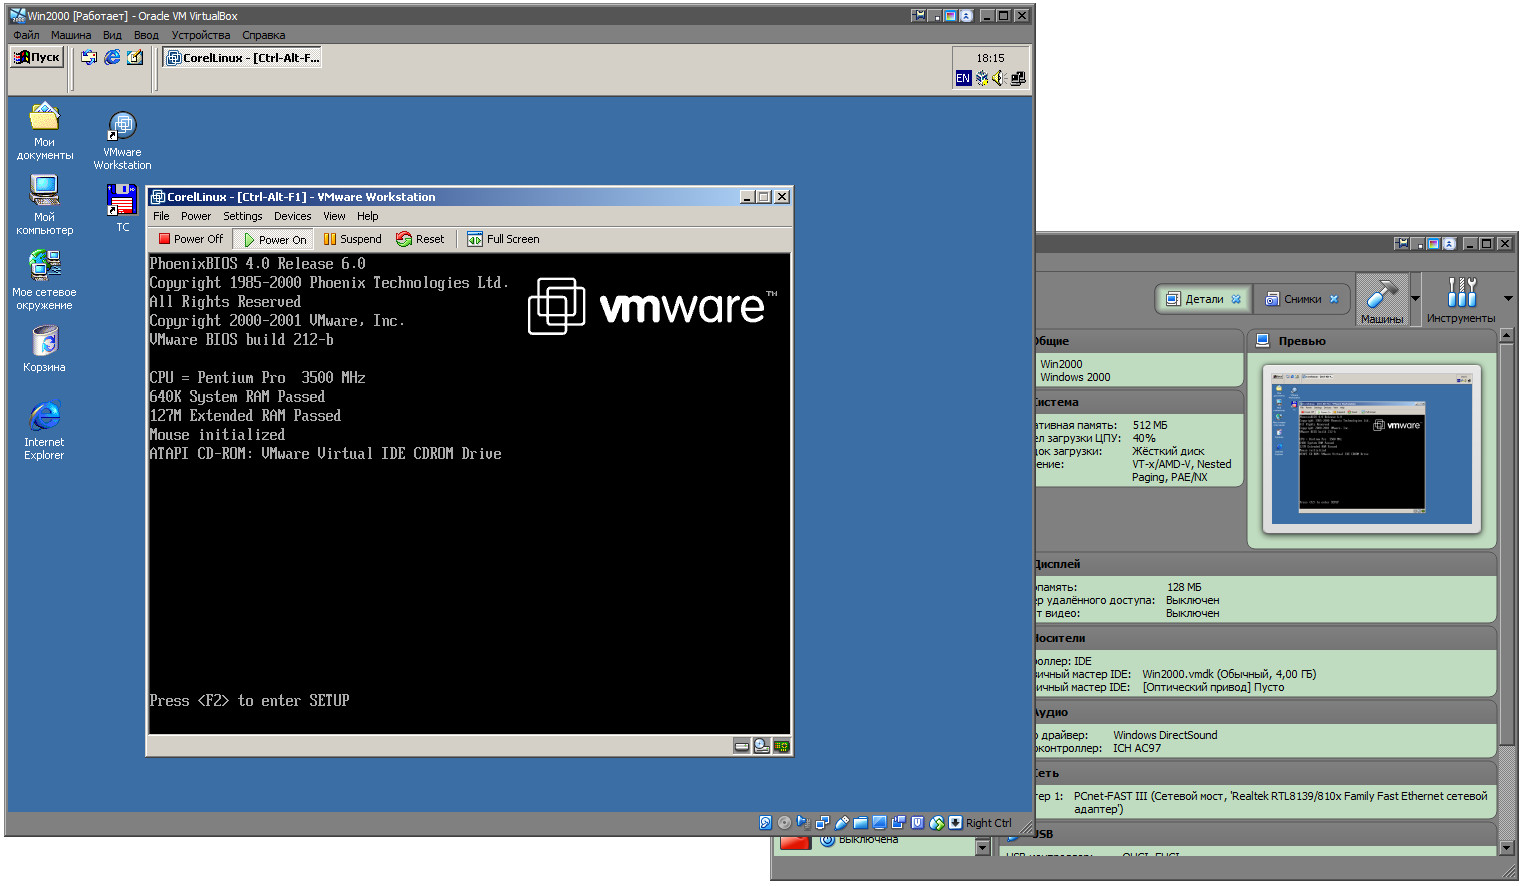This screenshot has height=886, width=1525.
Task: Click the Power Off button in VMware toolbar
Action: tap(191, 239)
